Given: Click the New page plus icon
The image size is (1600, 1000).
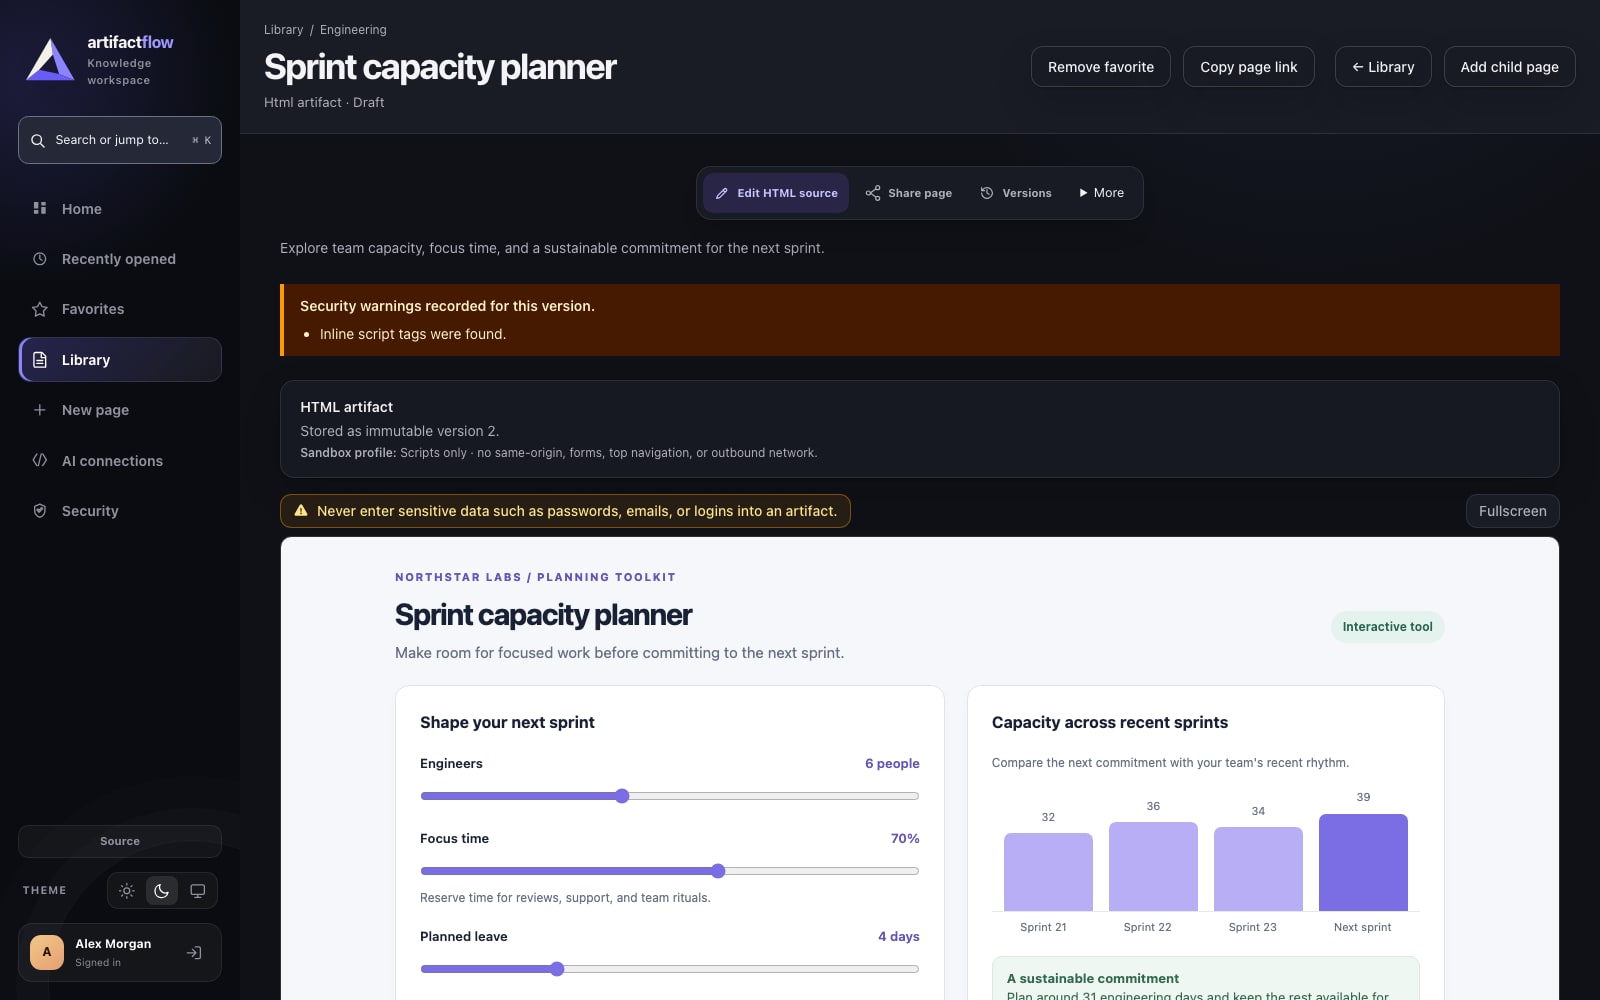Looking at the screenshot, I should (x=40, y=410).
